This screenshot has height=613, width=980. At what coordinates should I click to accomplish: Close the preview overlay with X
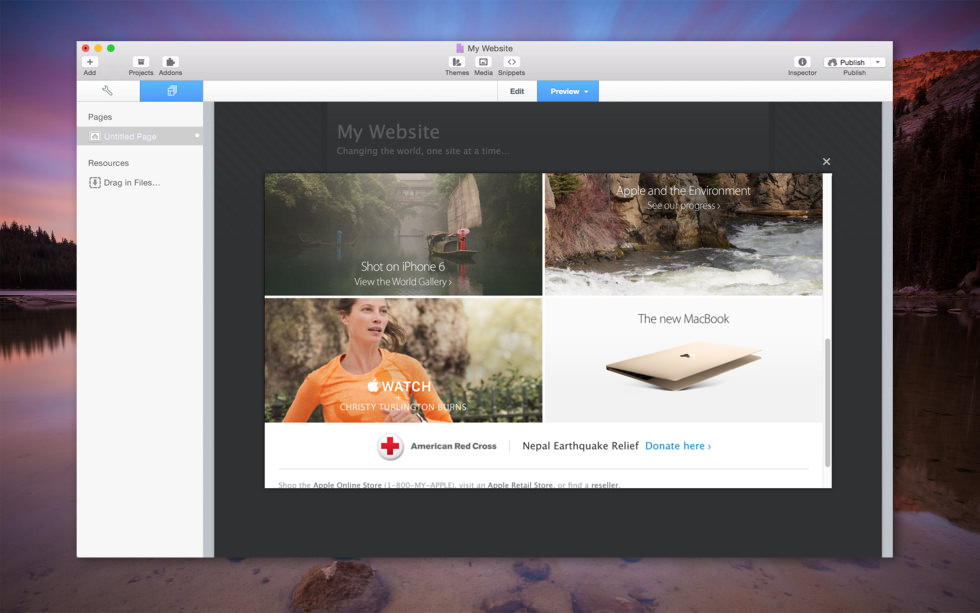pyautogui.click(x=826, y=161)
